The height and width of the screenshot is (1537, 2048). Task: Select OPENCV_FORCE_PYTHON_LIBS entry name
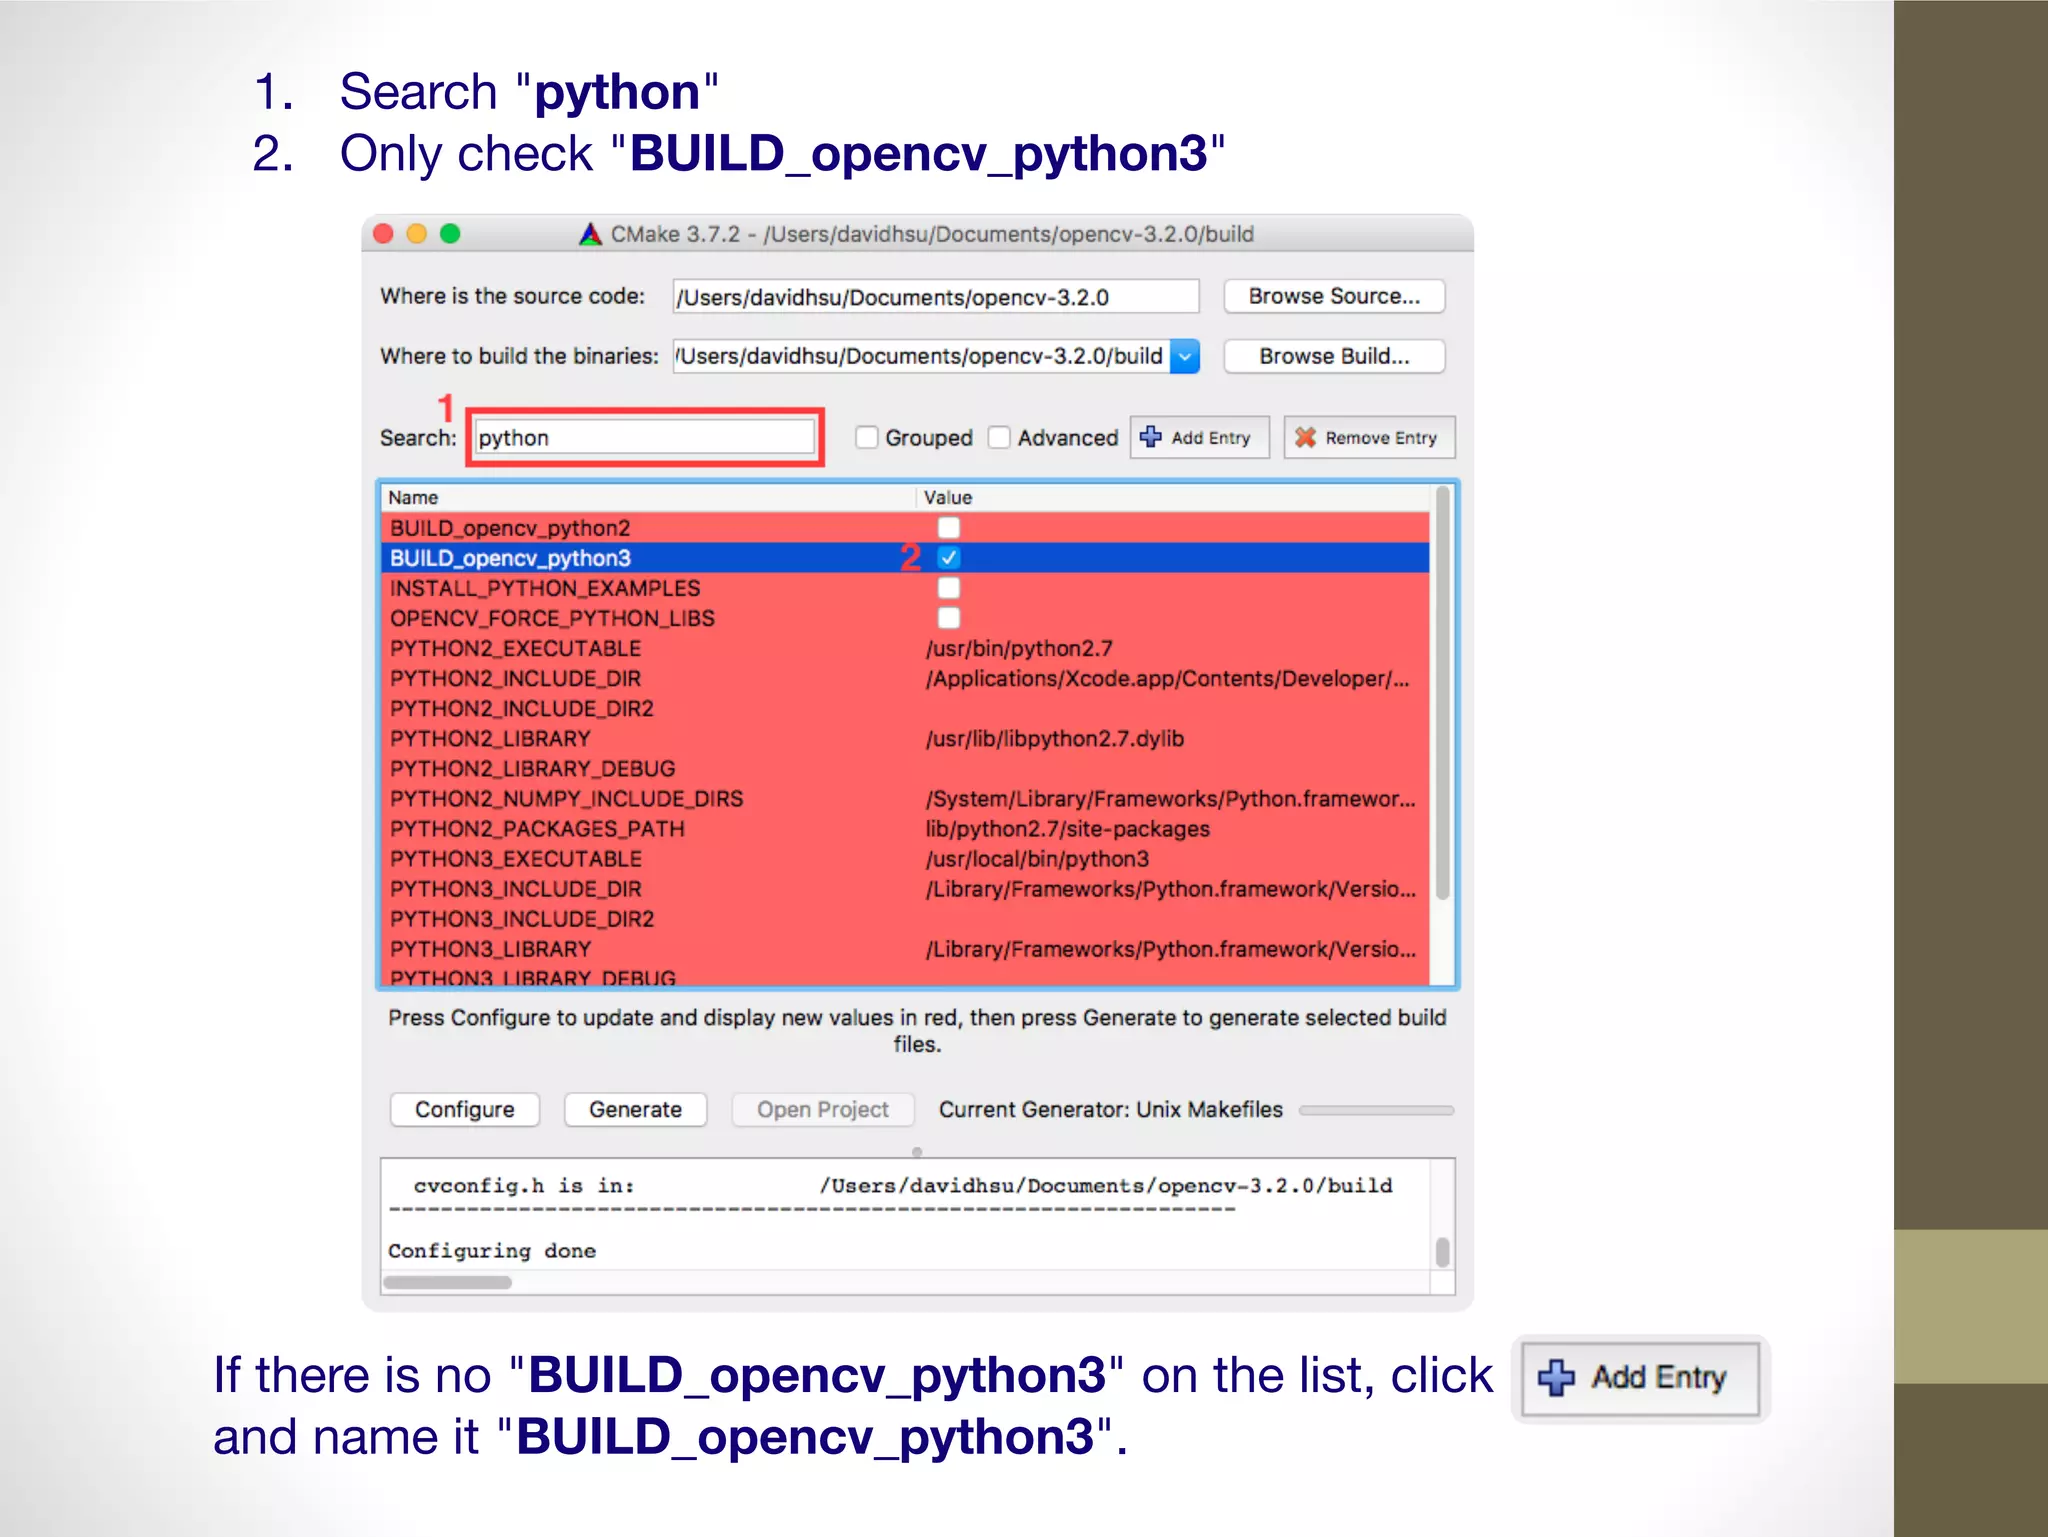point(552,618)
